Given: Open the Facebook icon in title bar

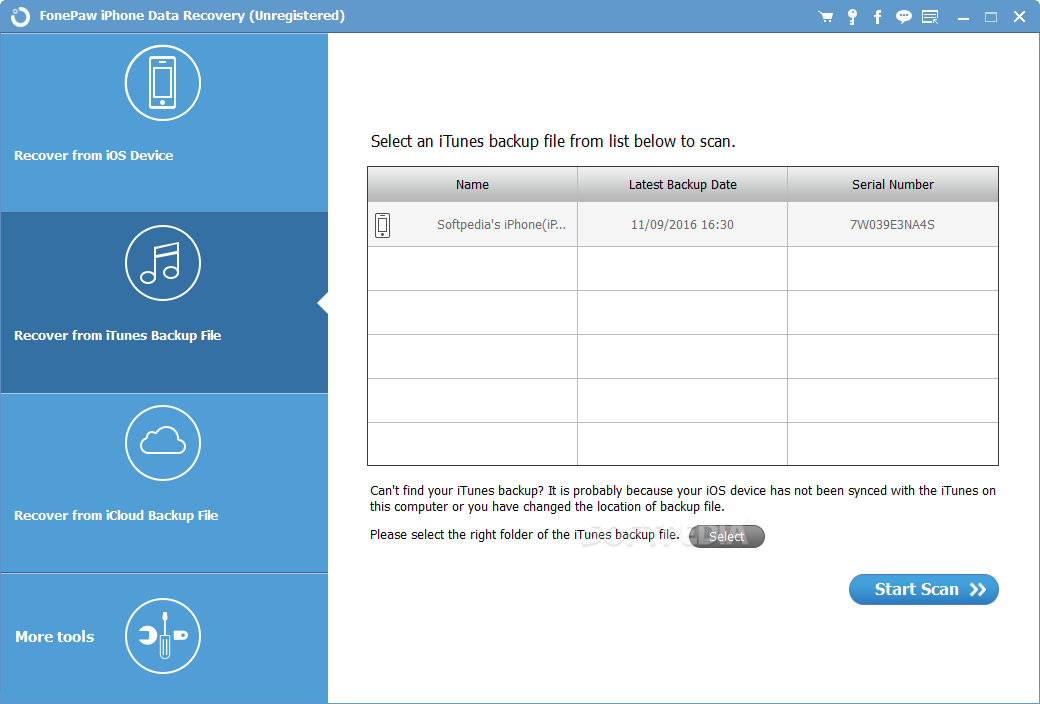Looking at the screenshot, I should point(878,17).
